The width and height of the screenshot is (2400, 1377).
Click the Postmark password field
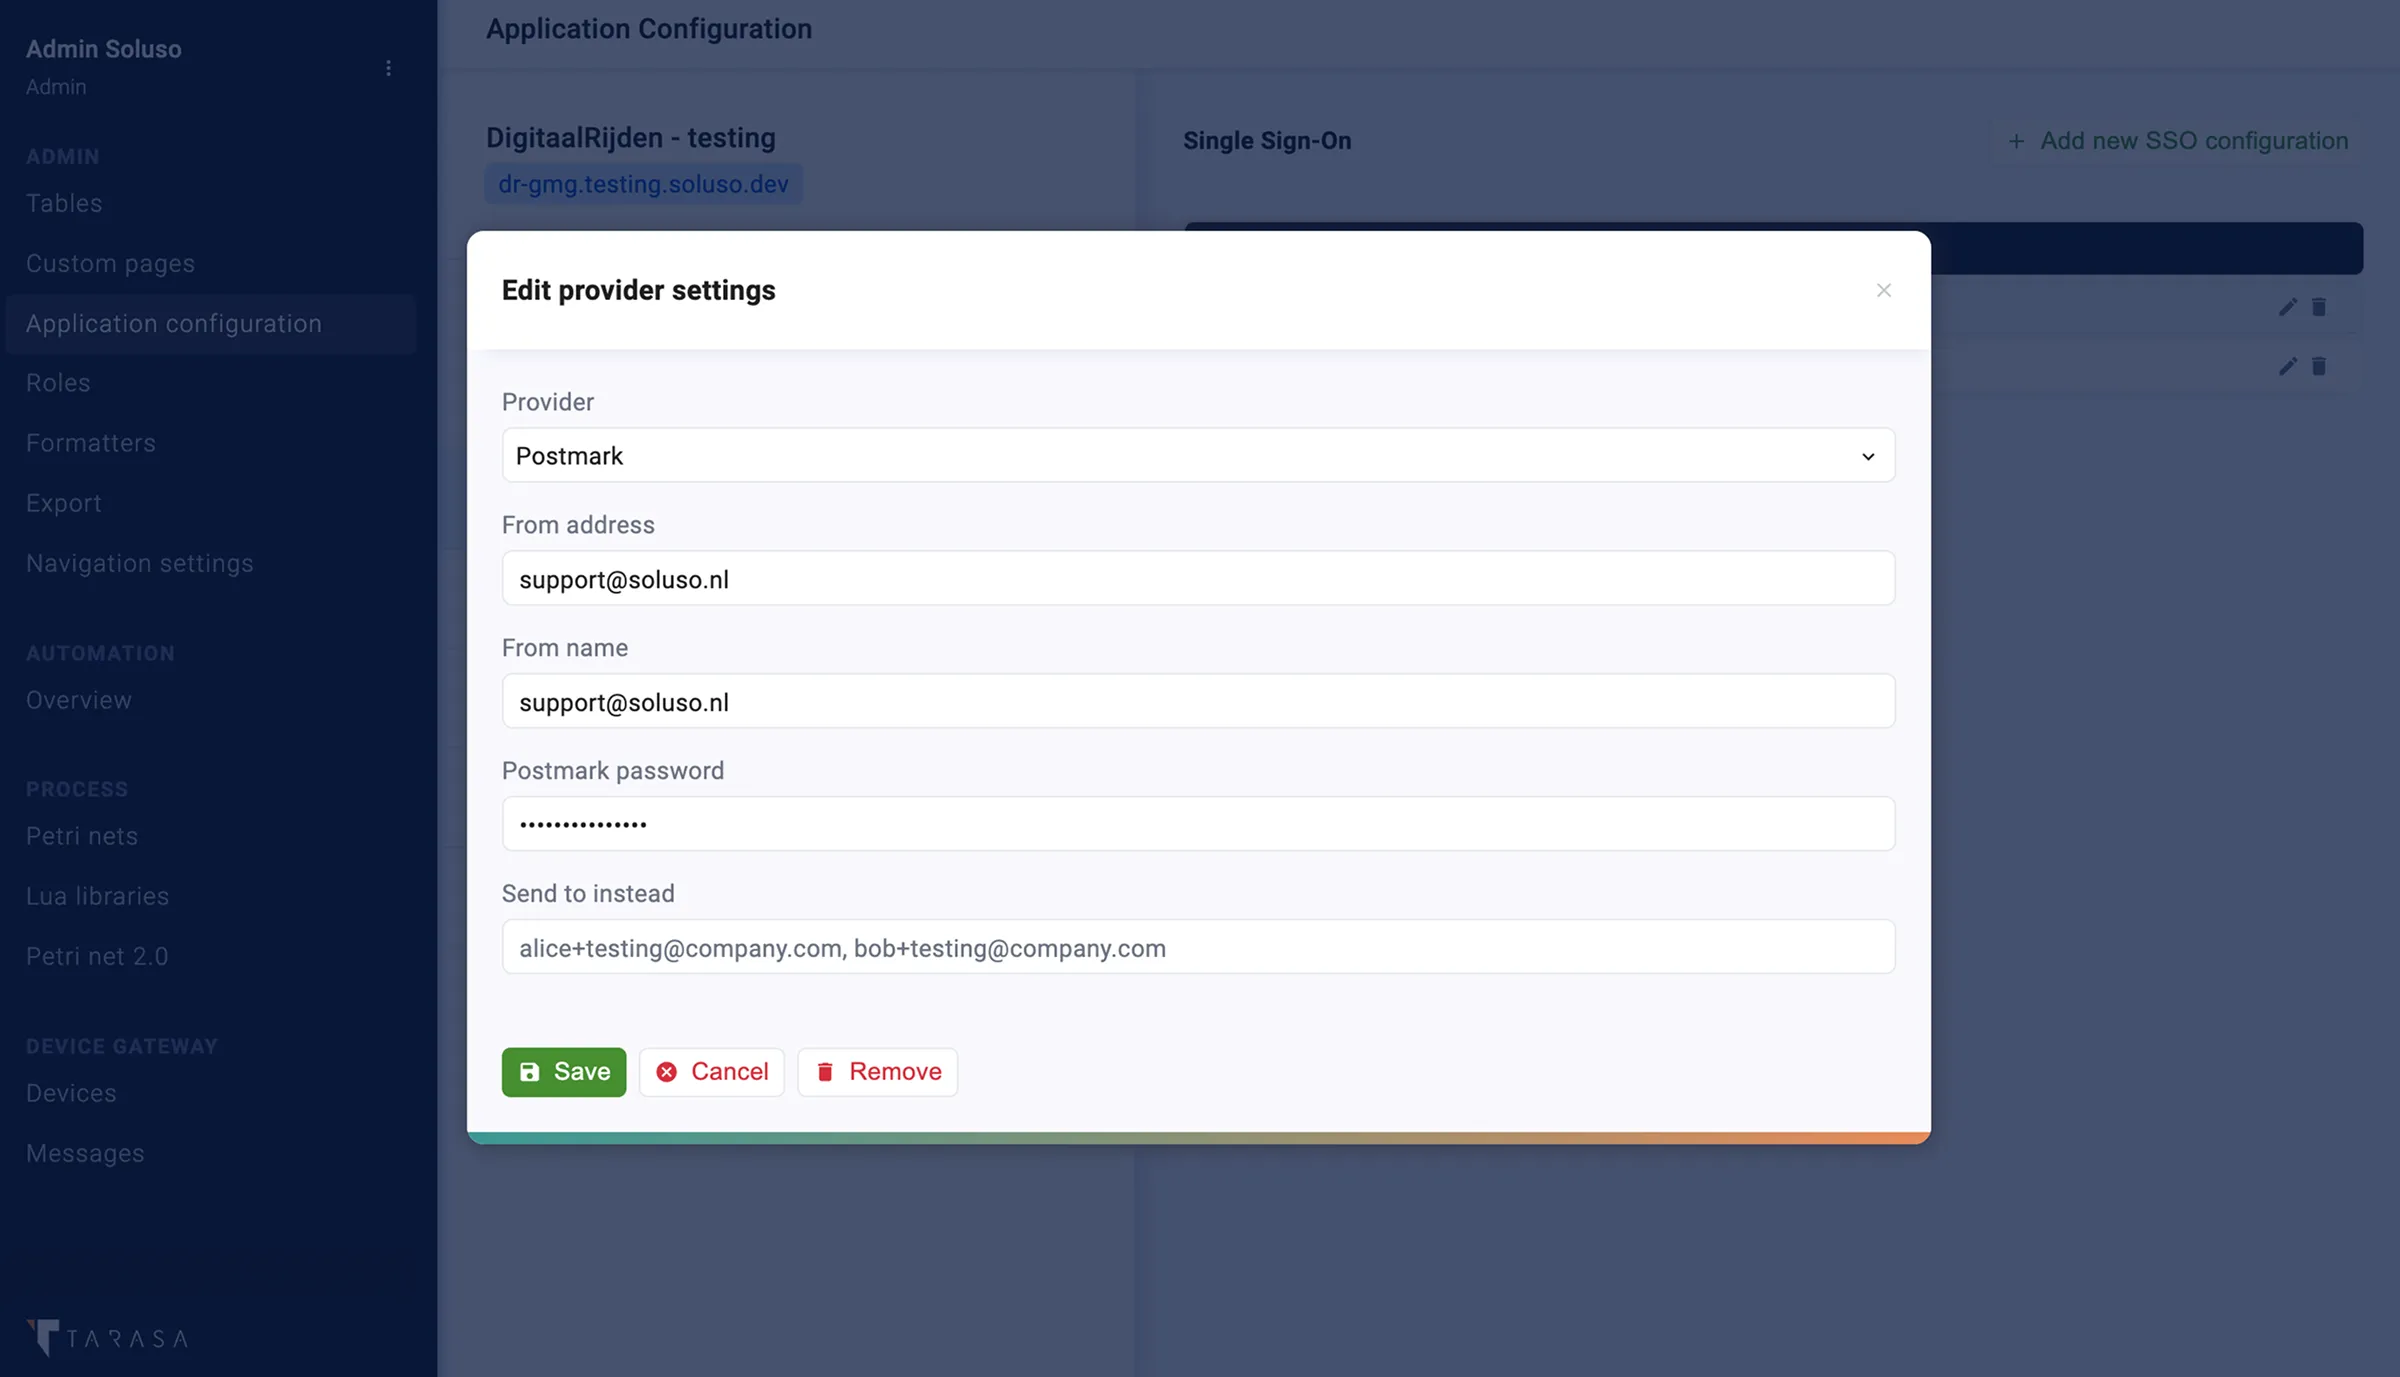[x=1197, y=824]
